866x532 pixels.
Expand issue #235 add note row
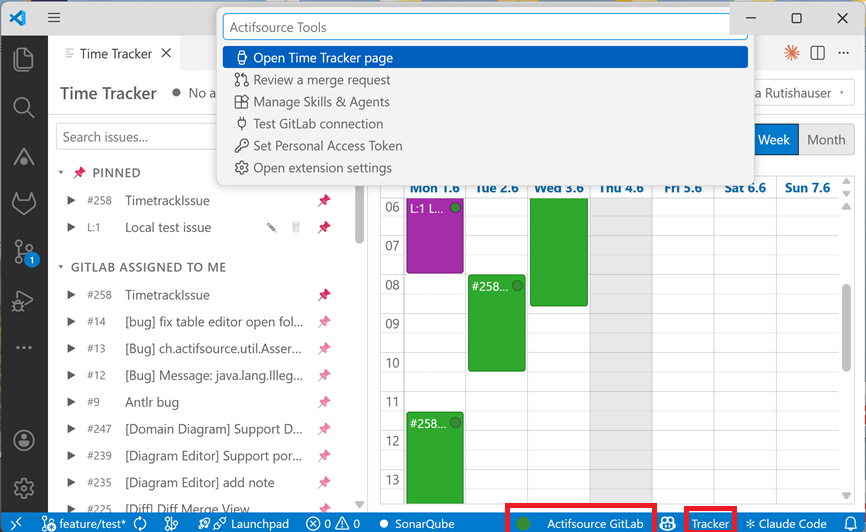click(x=71, y=482)
